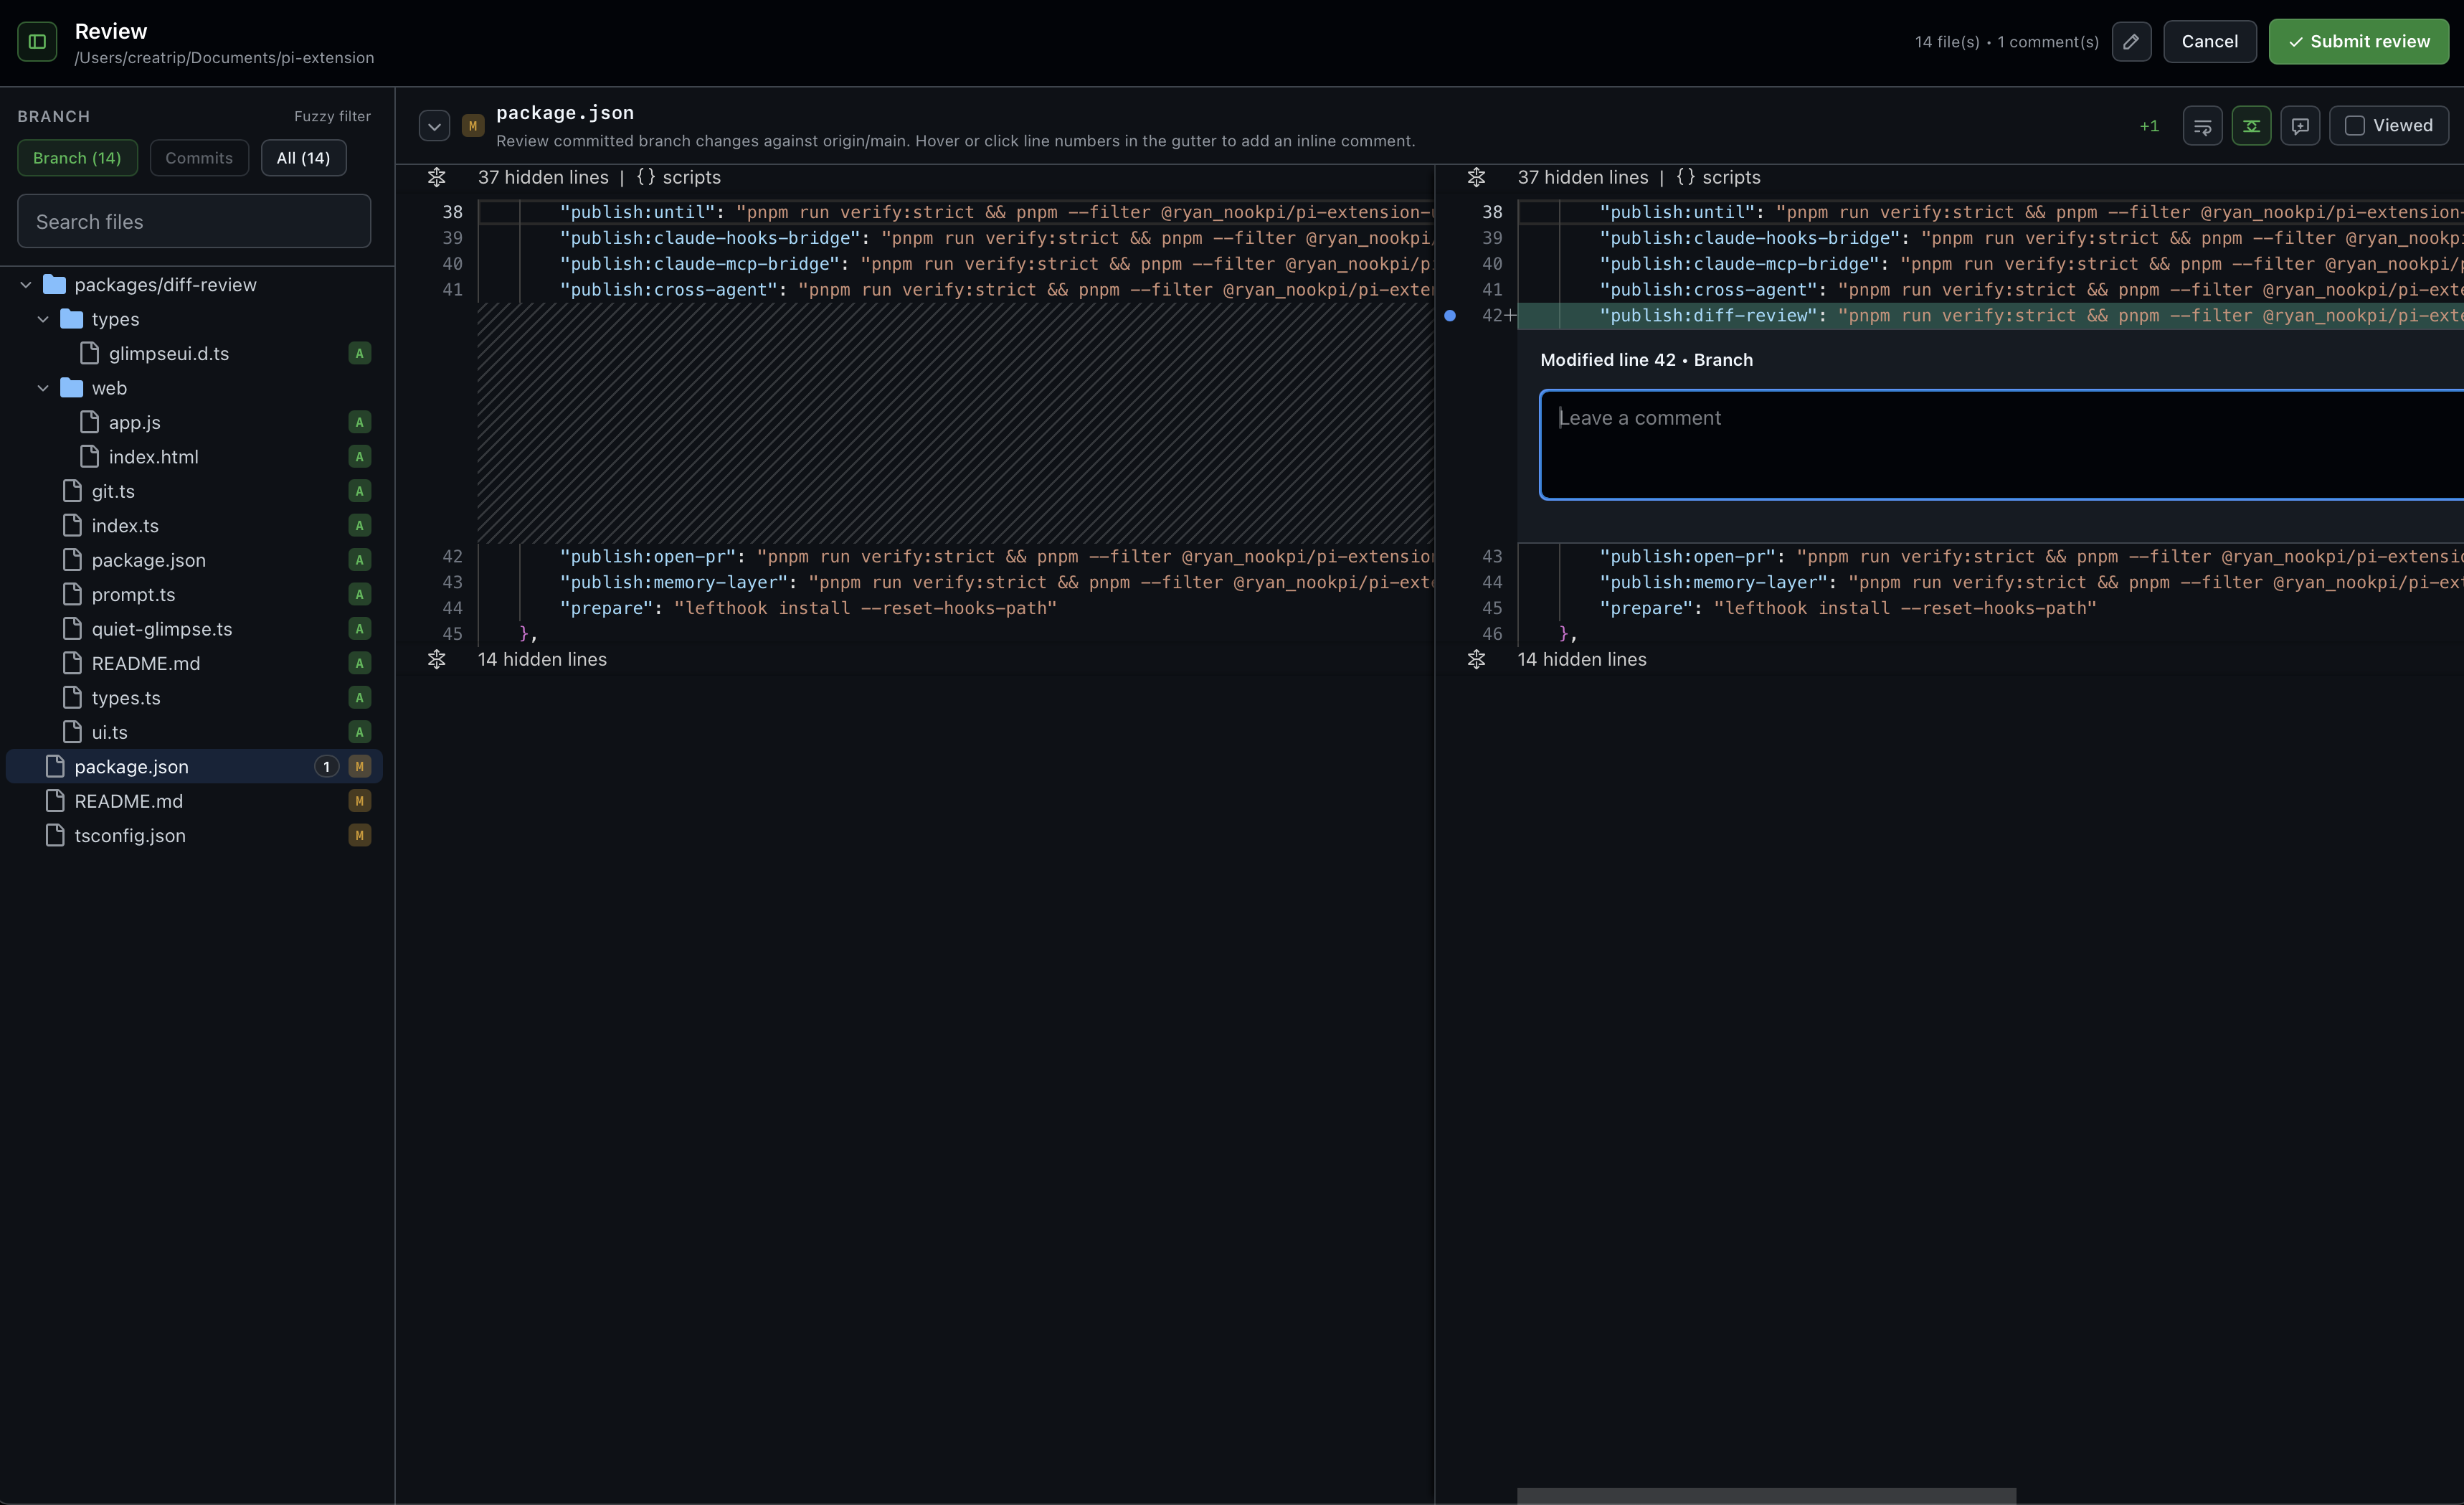Screen dimensions: 2464x1505
Task: Click the +1 additions indicator
Action: click(x=2149, y=126)
